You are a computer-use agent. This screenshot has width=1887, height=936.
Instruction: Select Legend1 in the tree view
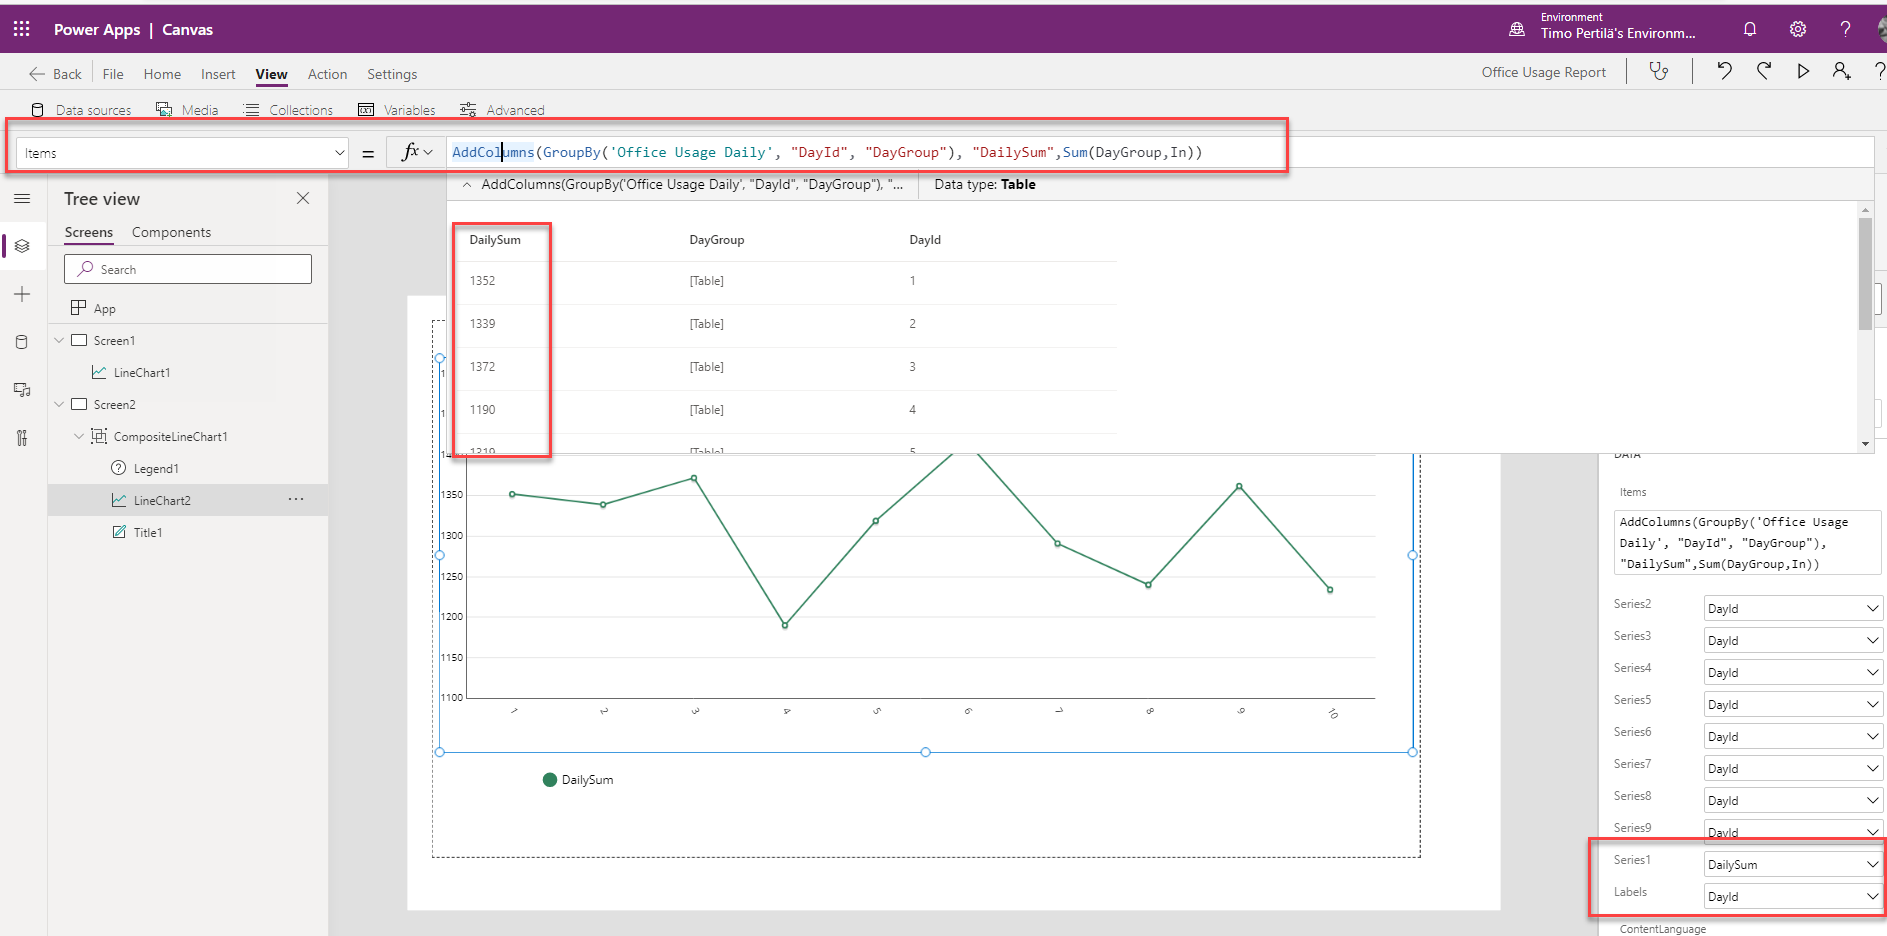pos(156,469)
